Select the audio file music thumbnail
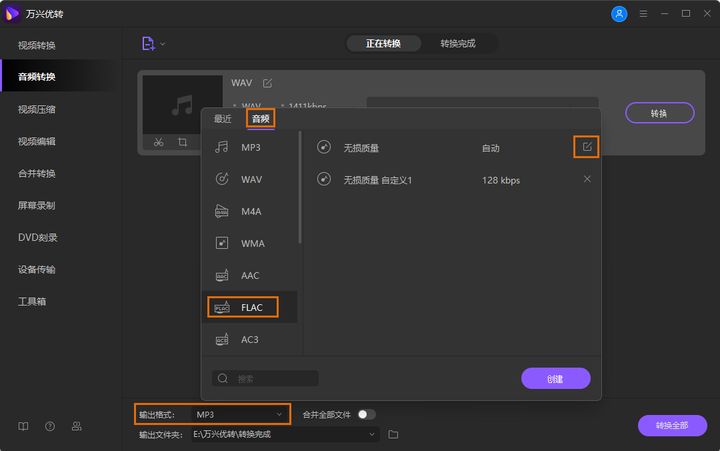The width and height of the screenshot is (720, 451). coord(182,105)
